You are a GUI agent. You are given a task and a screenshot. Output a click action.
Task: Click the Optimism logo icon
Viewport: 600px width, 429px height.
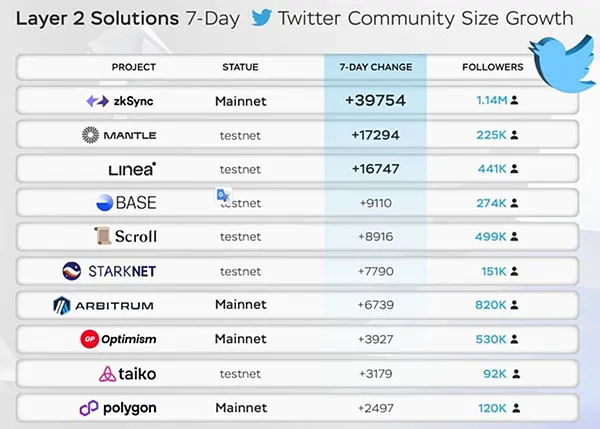[88, 339]
